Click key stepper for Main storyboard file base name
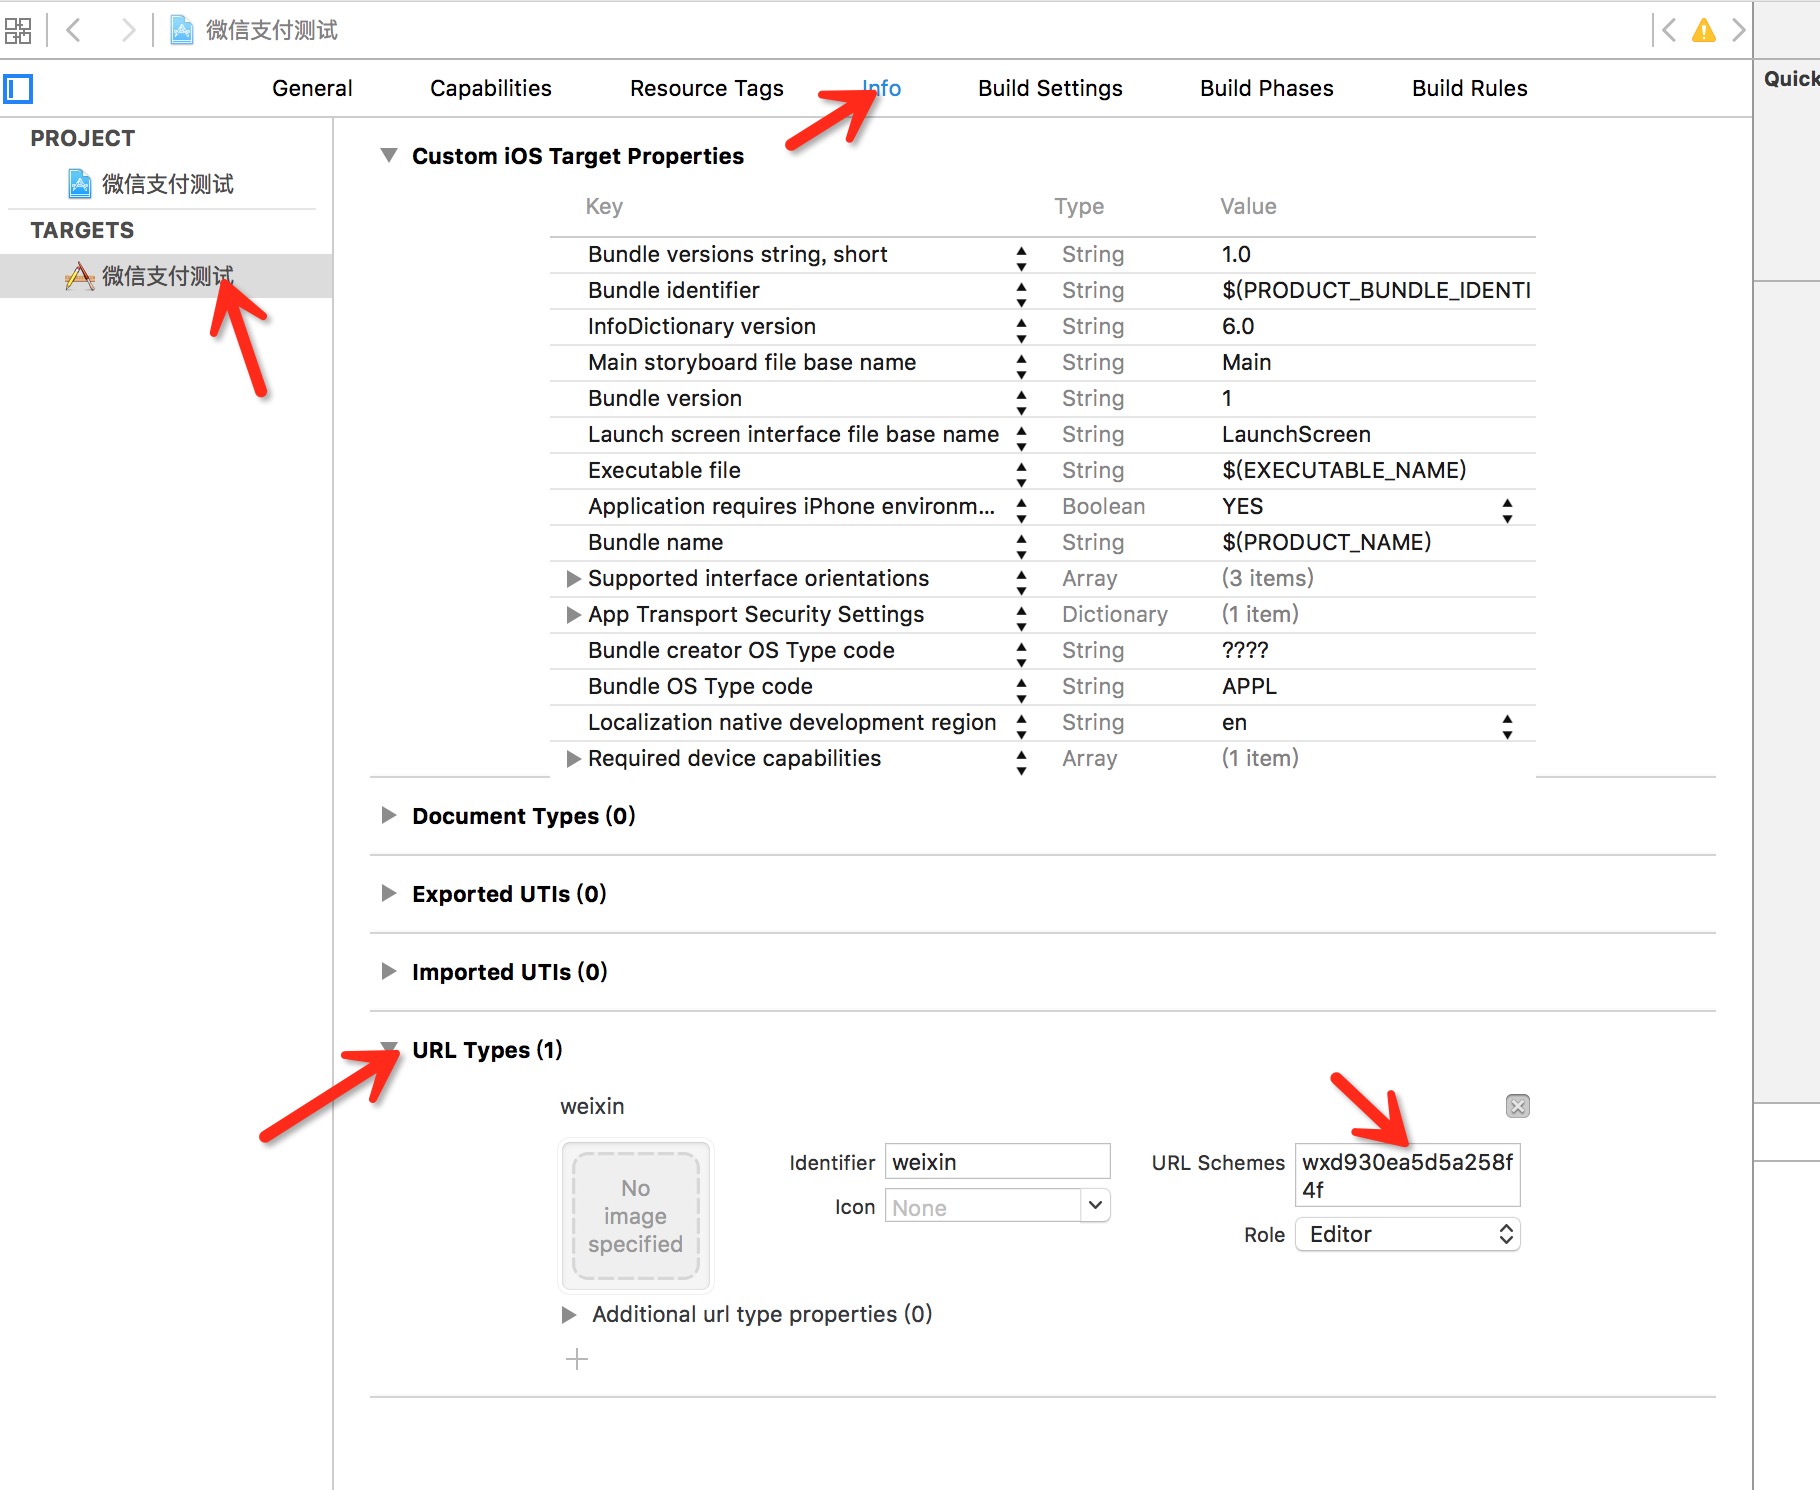Viewport: 1820px width, 1490px height. (x=1021, y=366)
